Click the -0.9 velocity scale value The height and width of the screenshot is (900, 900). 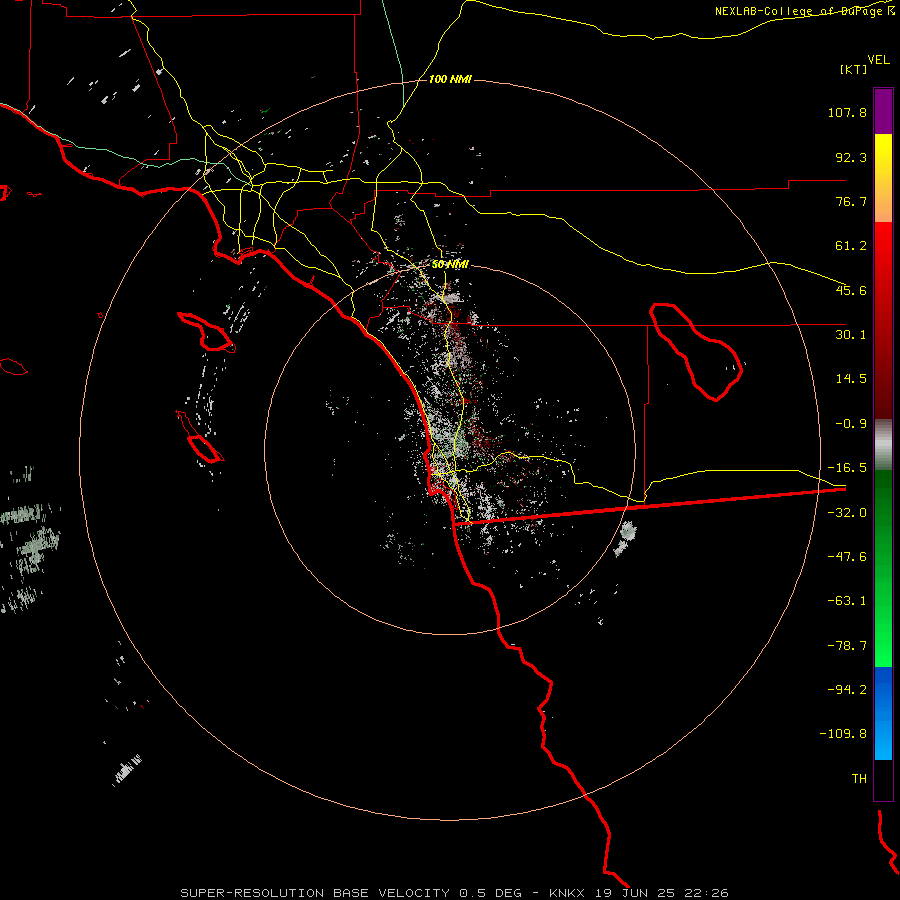click(x=851, y=424)
